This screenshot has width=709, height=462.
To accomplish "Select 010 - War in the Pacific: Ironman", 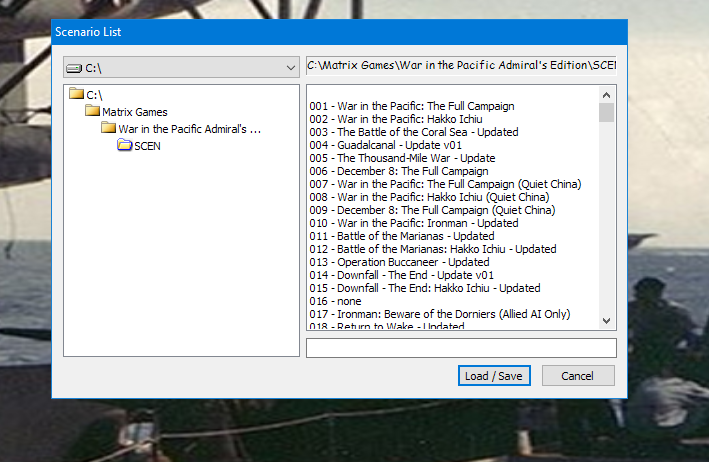I will [414, 223].
